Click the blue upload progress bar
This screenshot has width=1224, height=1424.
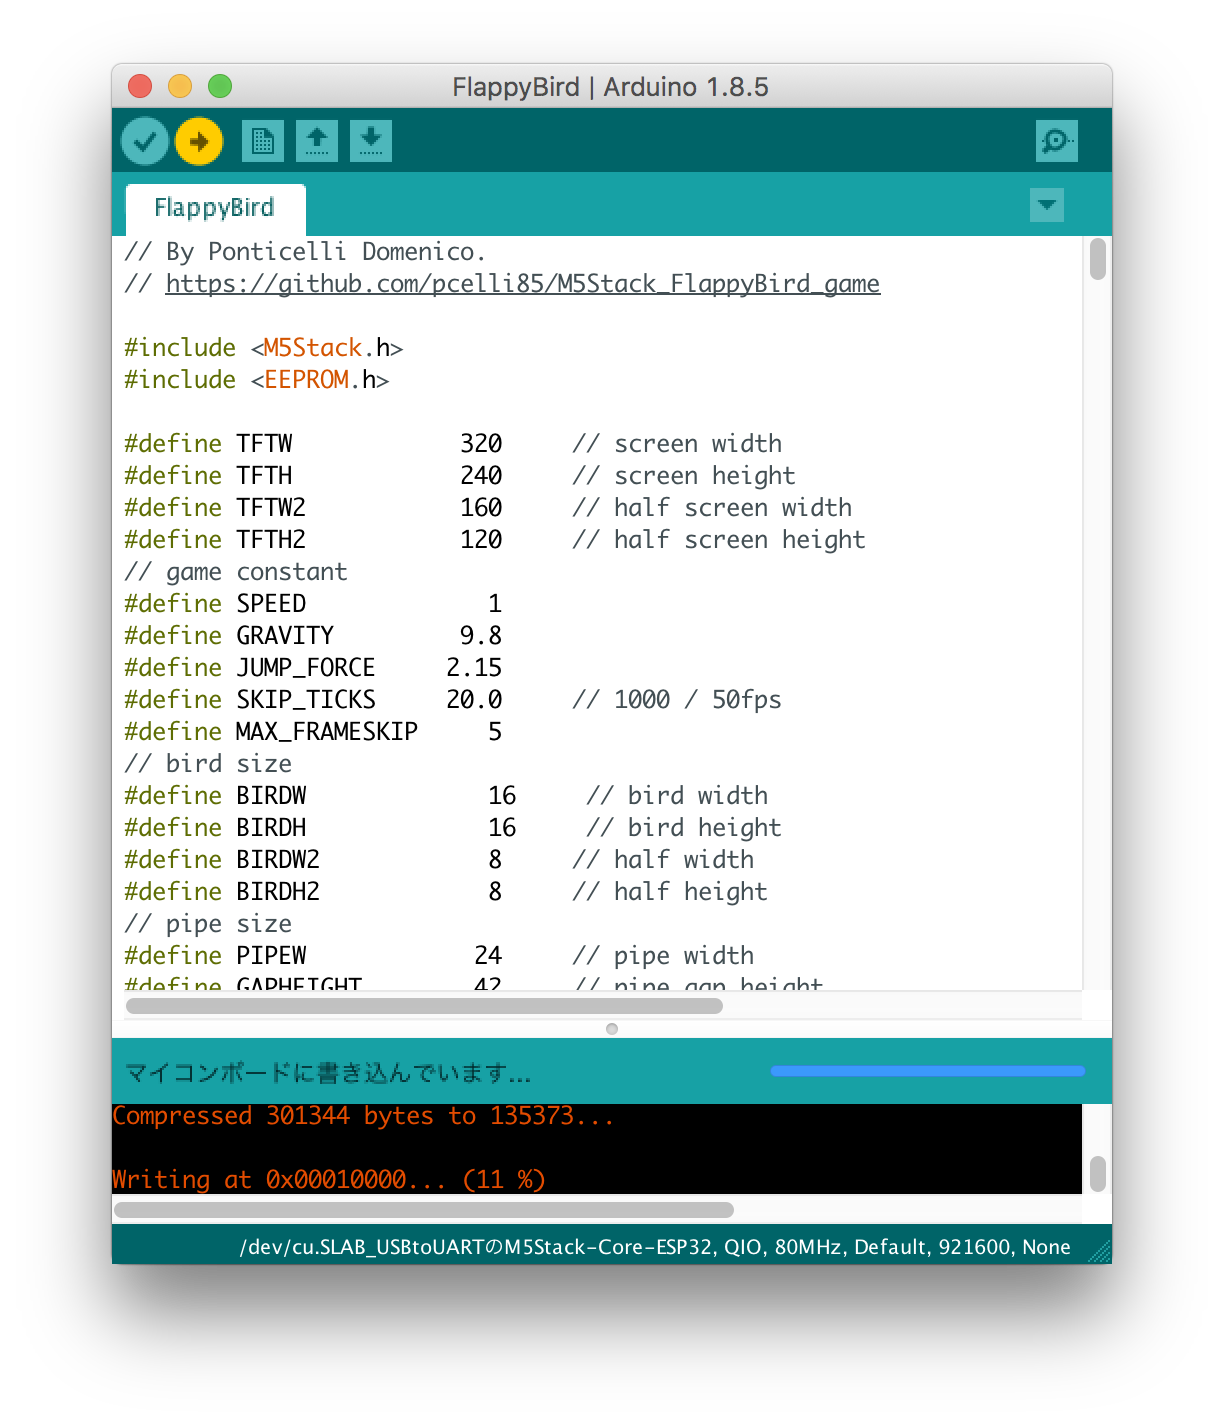pos(927,1070)
